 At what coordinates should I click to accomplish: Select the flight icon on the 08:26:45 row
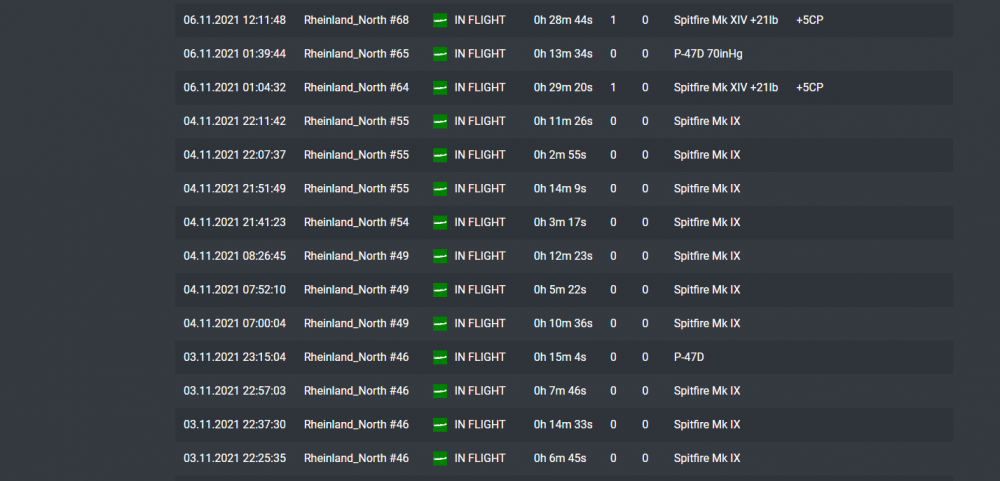439,256
